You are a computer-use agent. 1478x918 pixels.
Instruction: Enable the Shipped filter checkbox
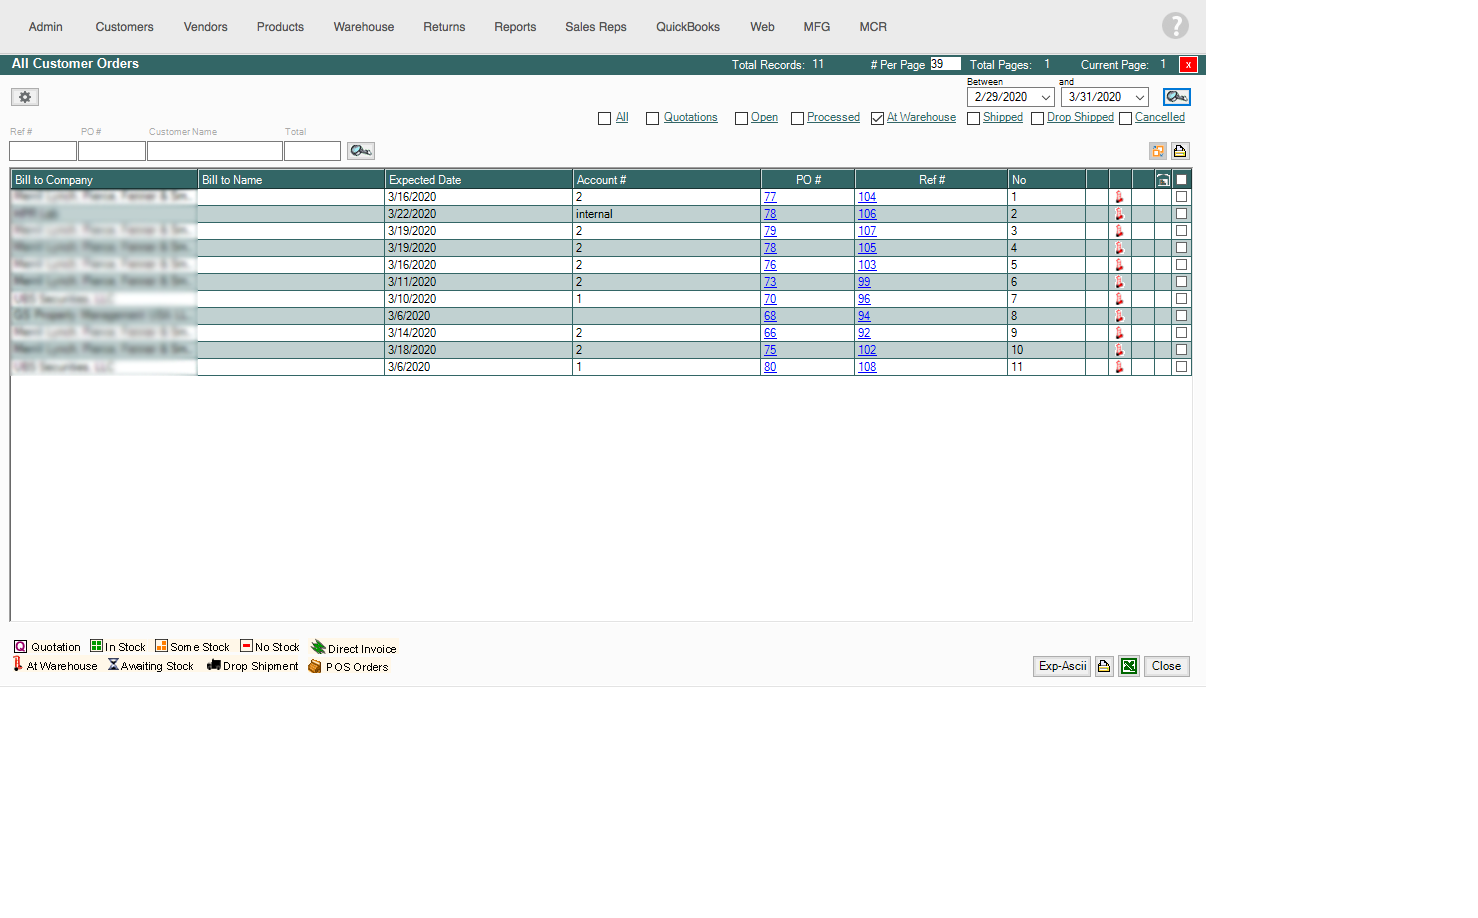[973, 118]
